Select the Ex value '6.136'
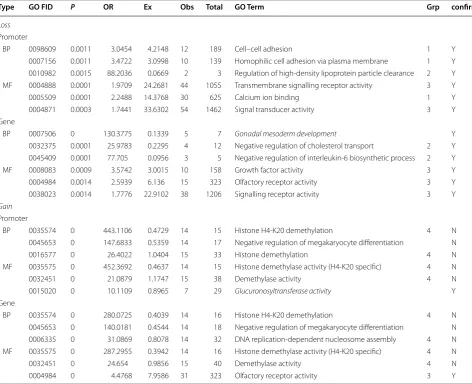This screenshot has height=384, width=472. (156, 182)
